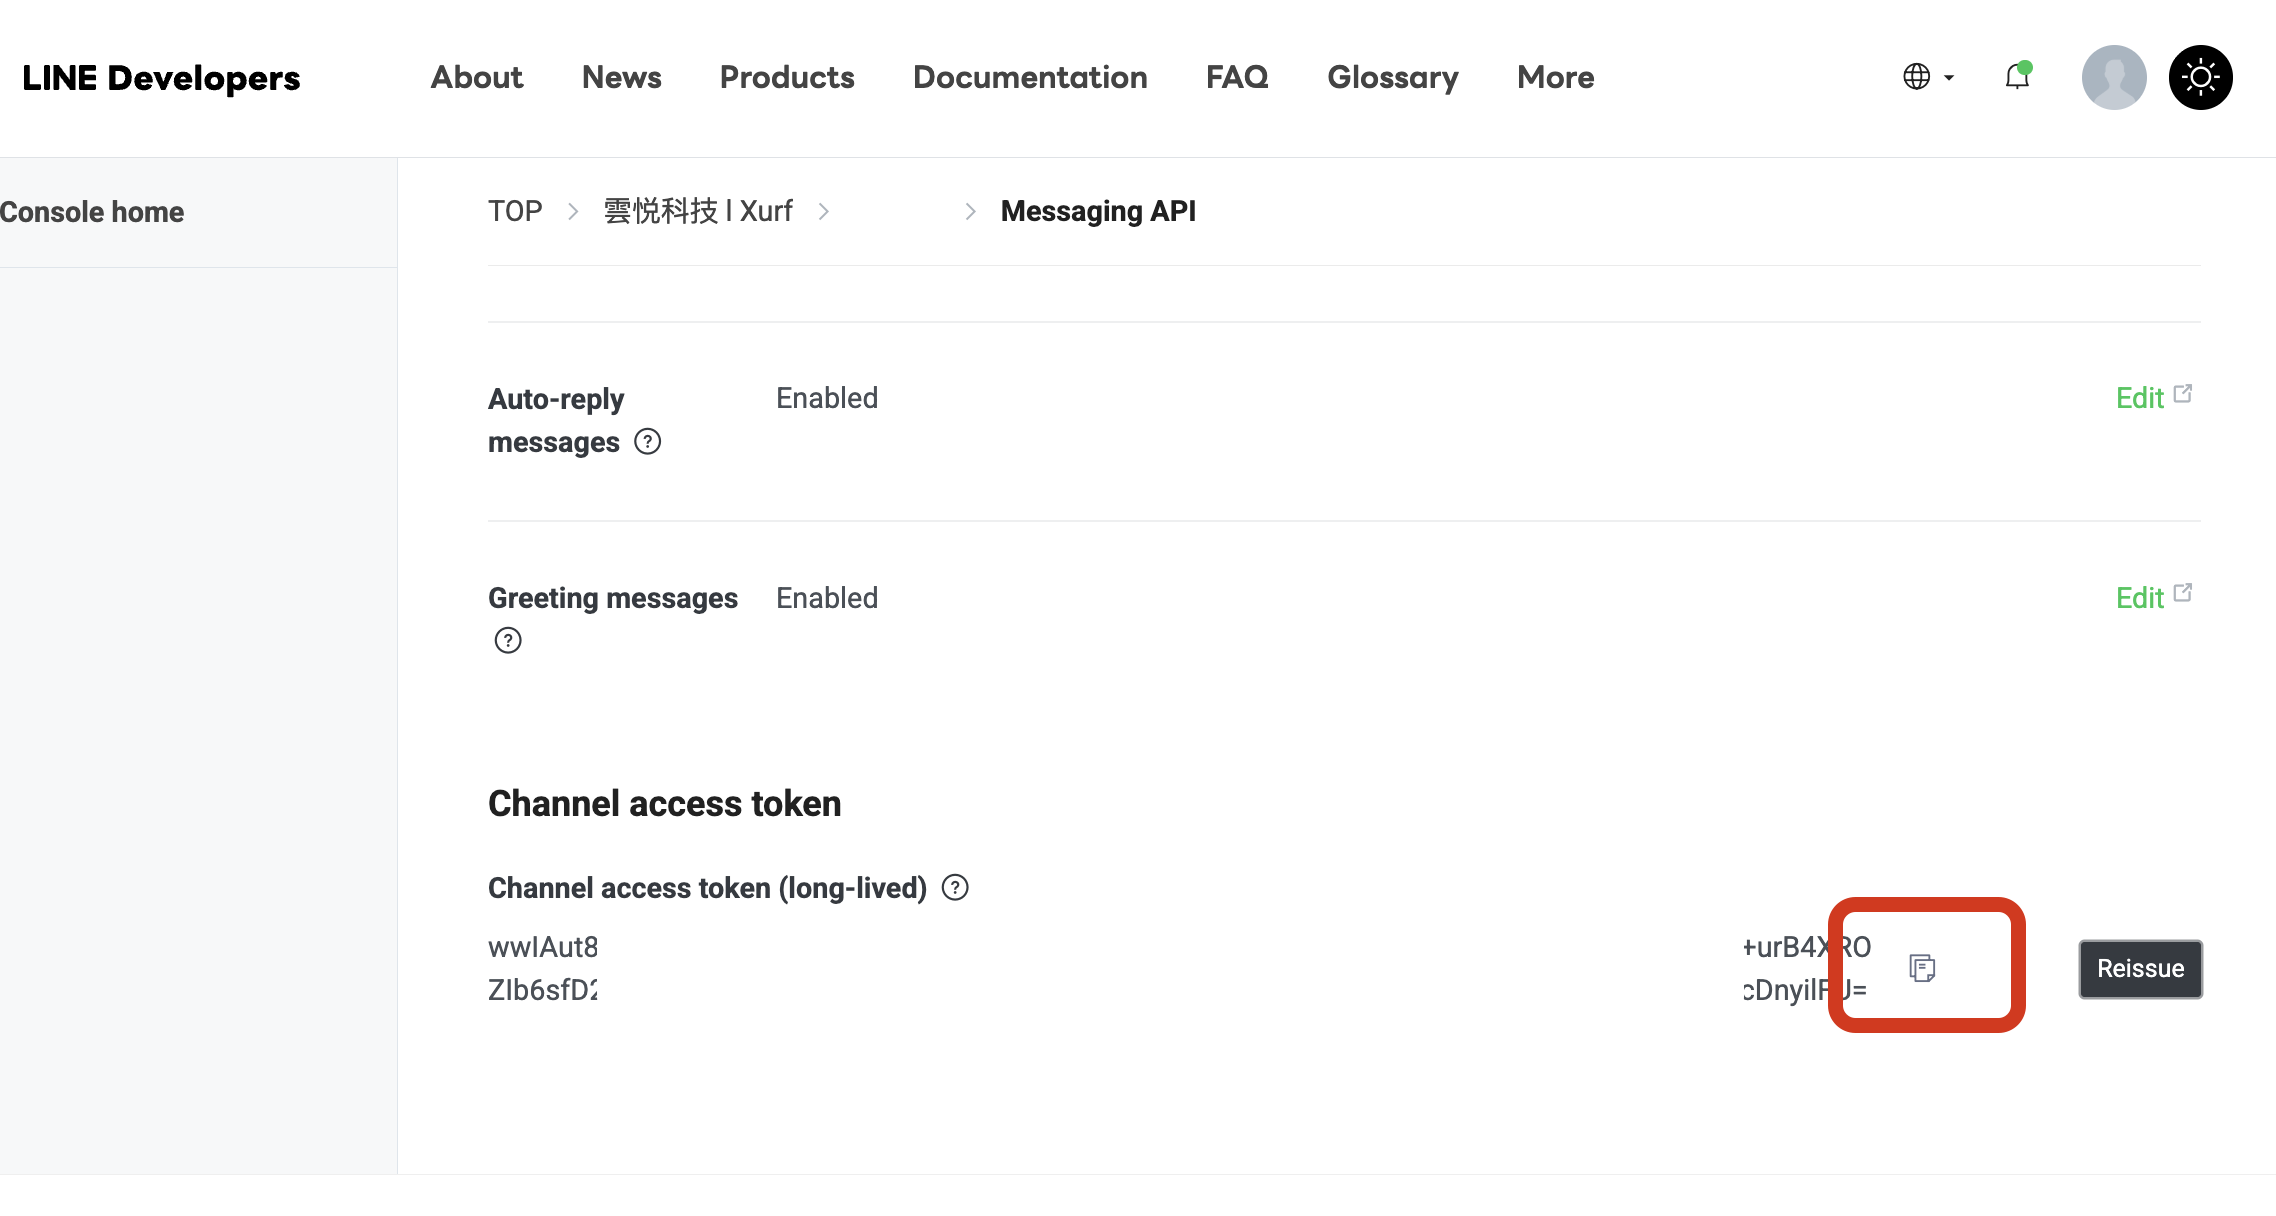Screen dimensions: 2276x1216
Task: Open the FAQ page
Action: pyautogui.click(x=1237, y=77)
